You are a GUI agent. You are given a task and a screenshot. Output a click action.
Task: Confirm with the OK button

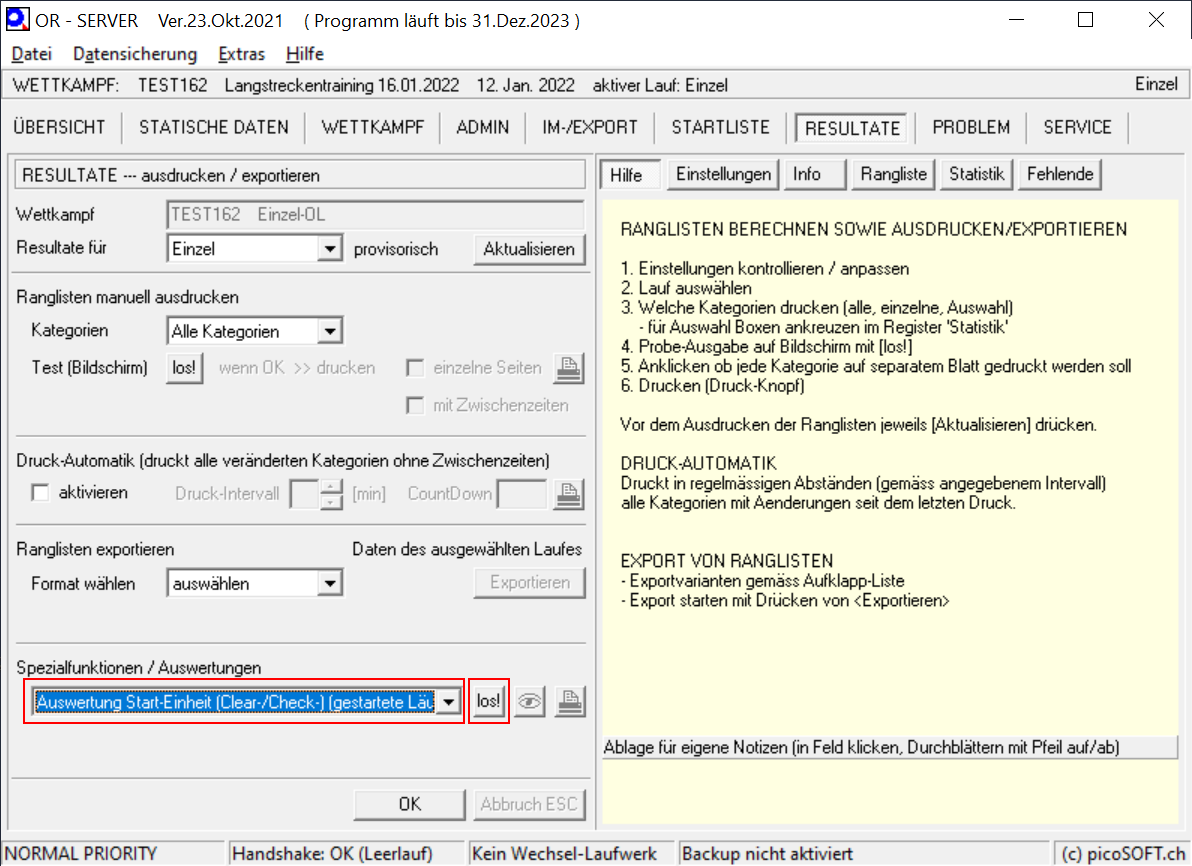(410, 804)
